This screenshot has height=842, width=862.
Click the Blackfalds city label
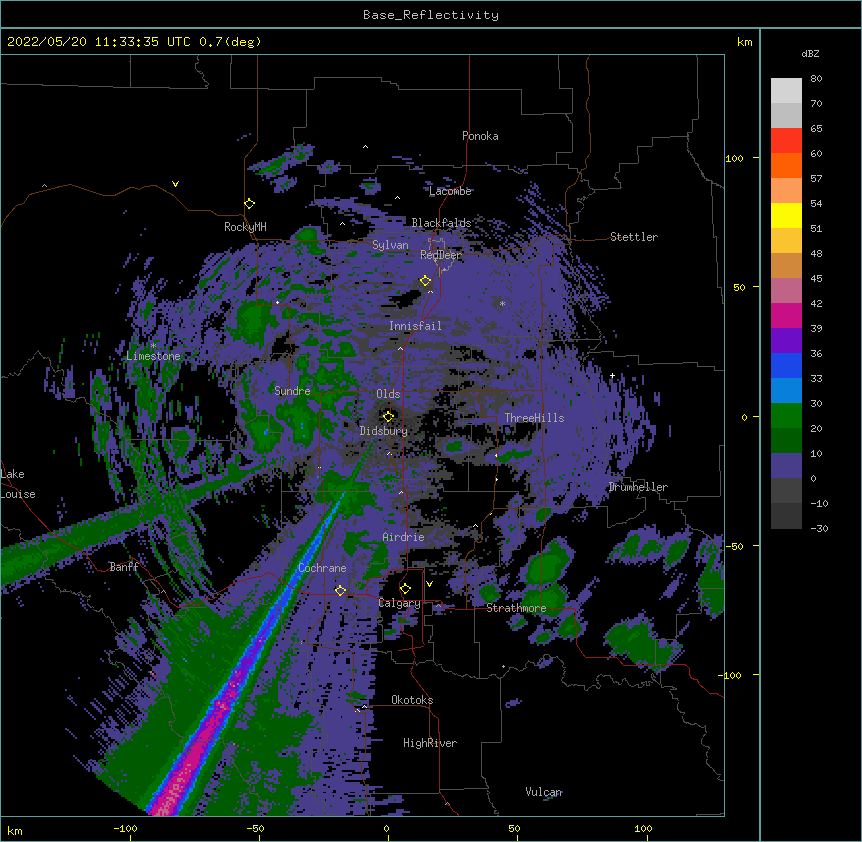[x=441, y=223]
